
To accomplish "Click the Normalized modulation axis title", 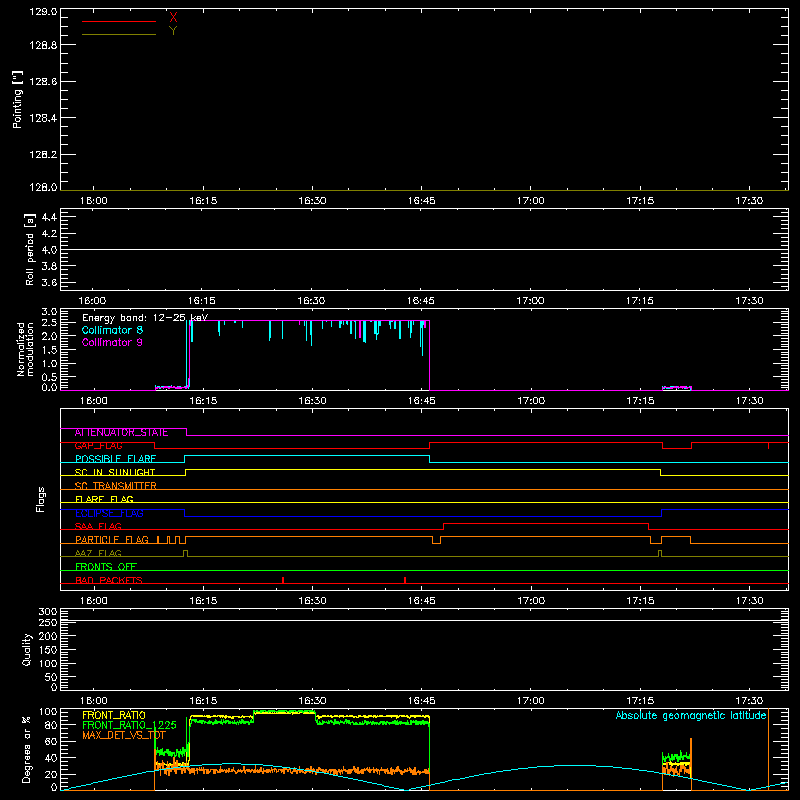I will coord(25,349).
